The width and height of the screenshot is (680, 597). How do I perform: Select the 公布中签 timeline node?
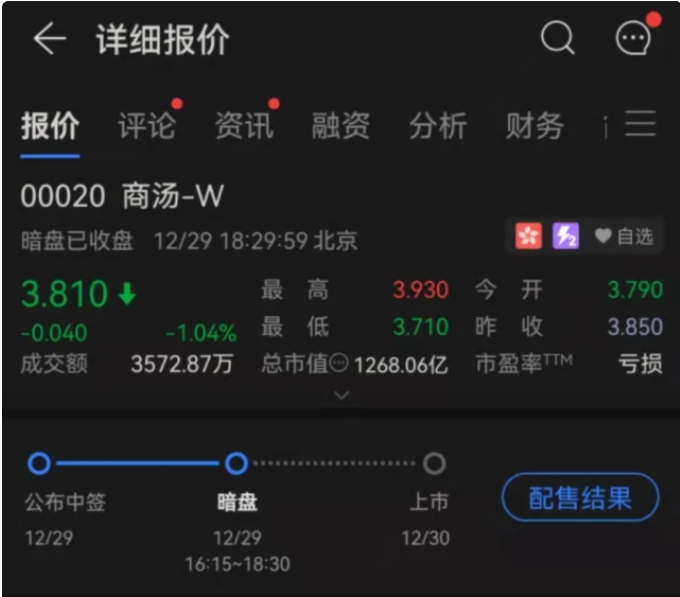click(39, 463)
